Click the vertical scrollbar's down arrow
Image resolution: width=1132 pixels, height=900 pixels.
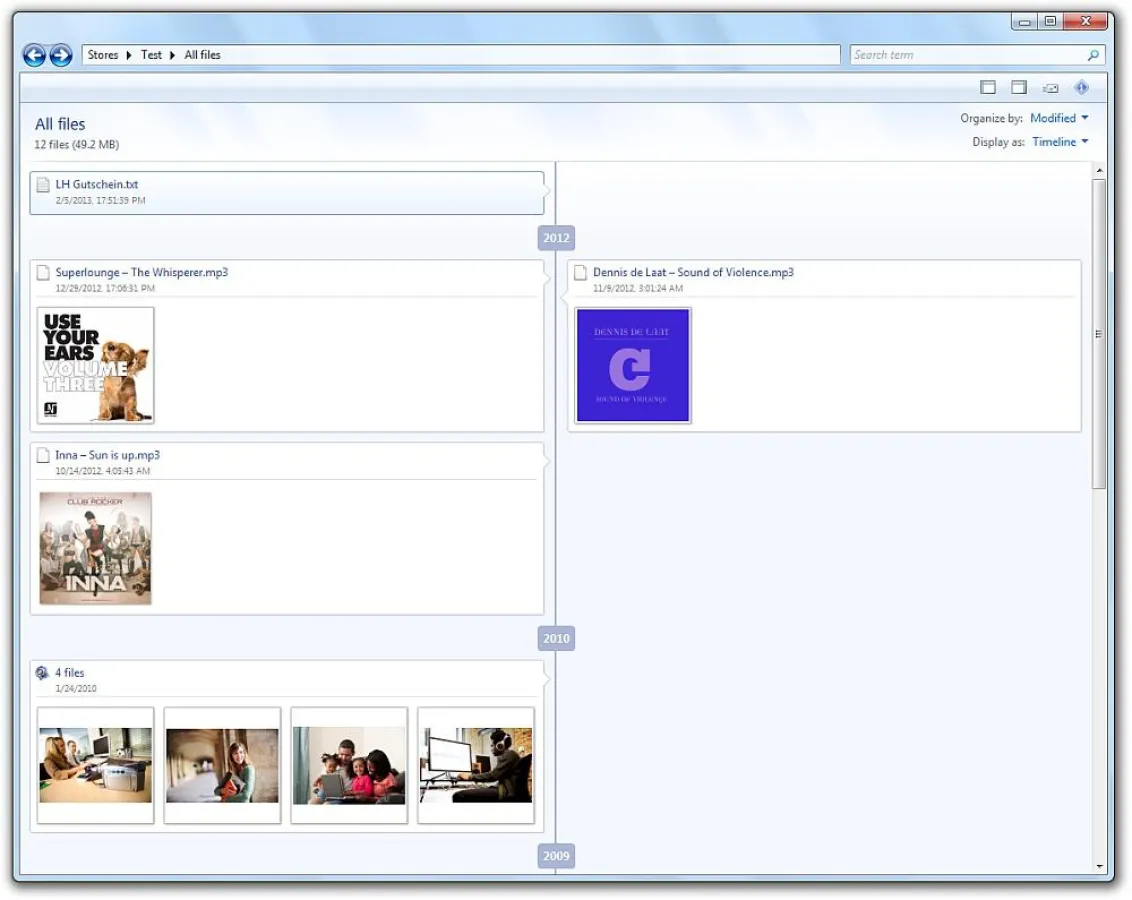(1100, 866)
